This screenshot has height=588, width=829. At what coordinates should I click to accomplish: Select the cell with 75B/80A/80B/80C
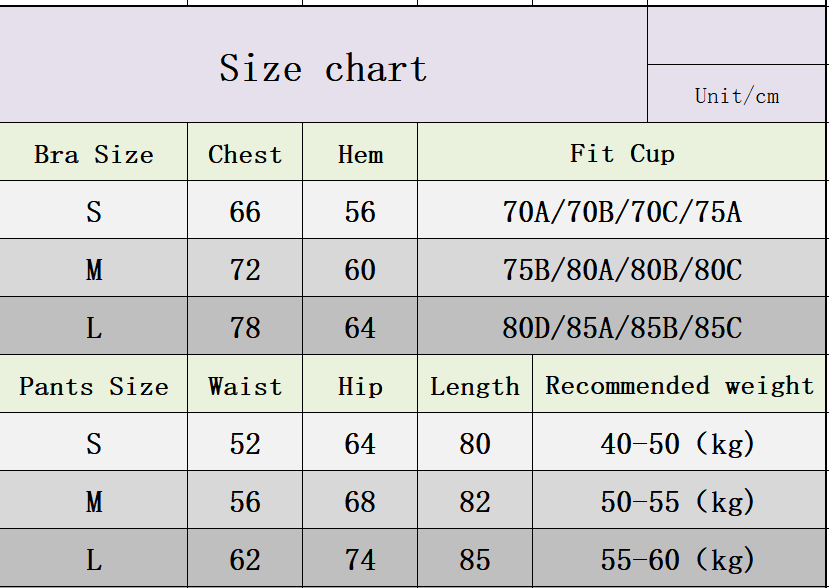(x=622, y=269)
